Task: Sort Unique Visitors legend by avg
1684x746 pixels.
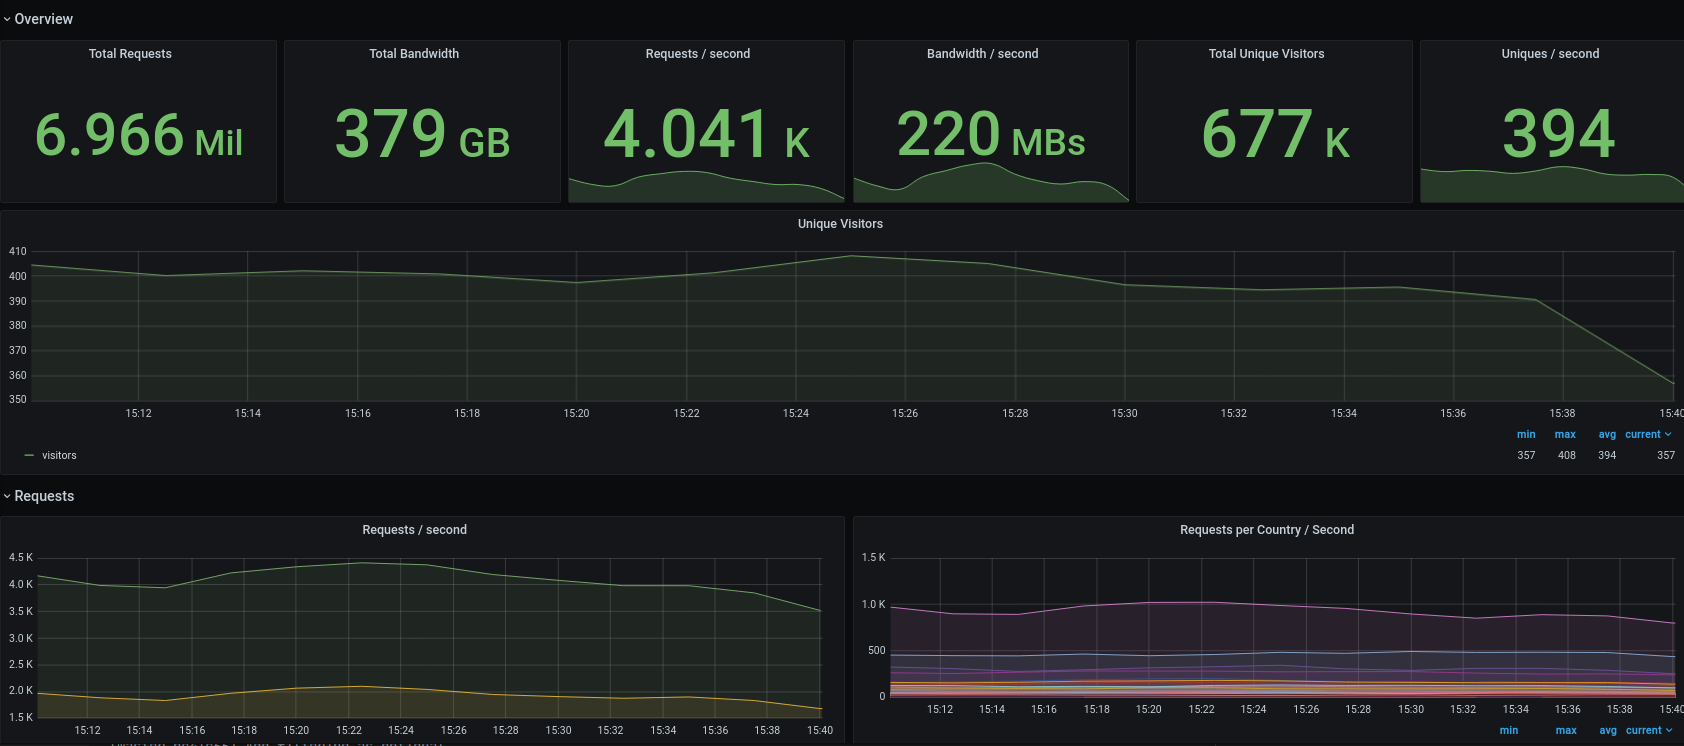Action: pos(1607,435)
